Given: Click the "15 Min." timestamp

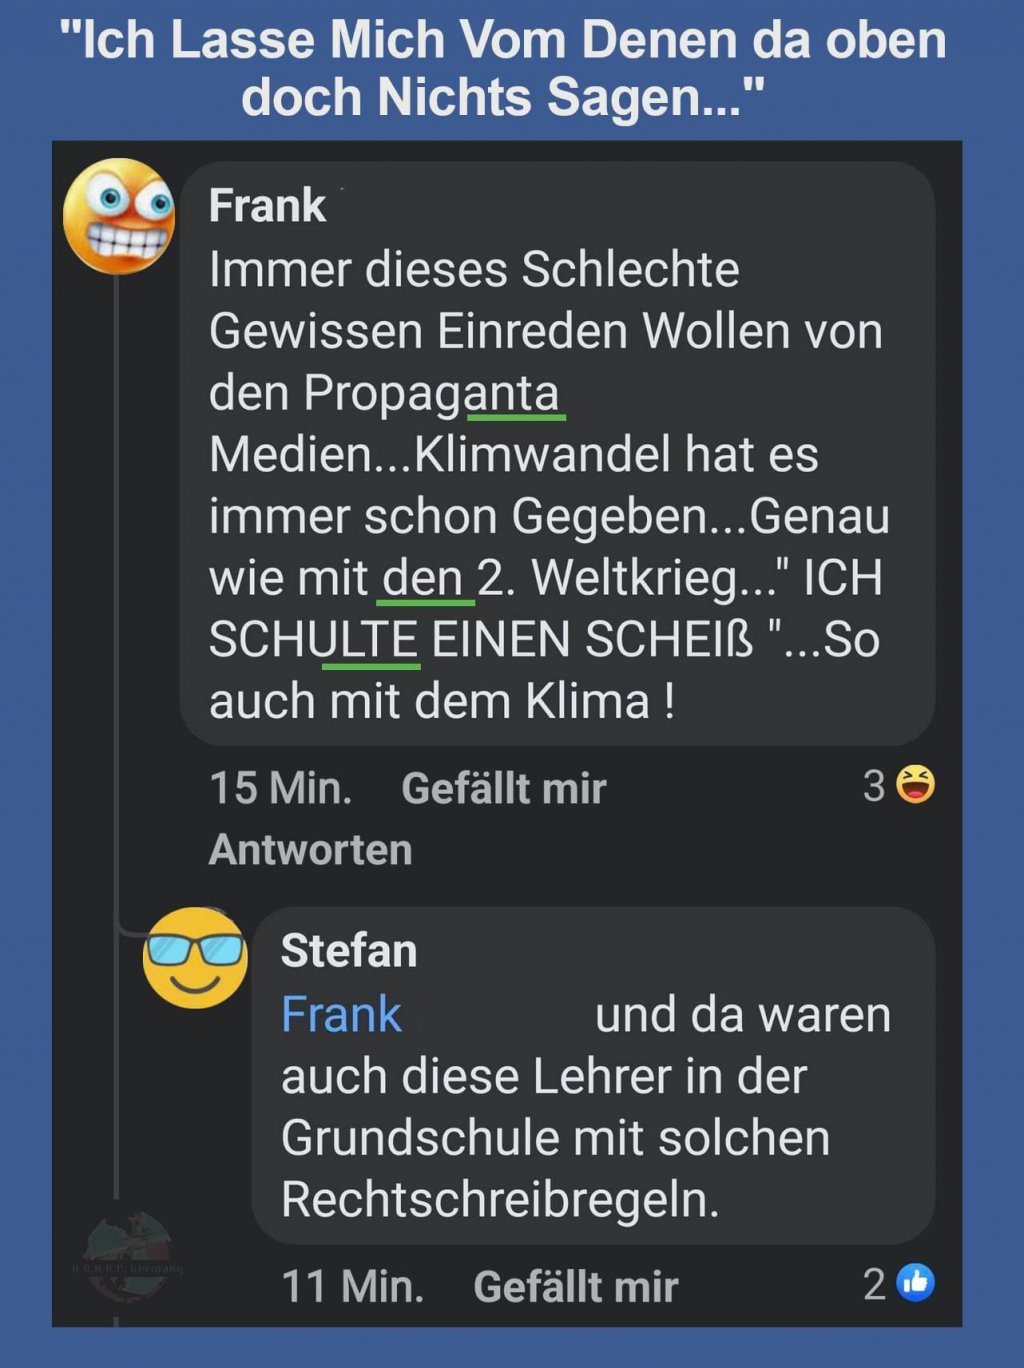Looking at the screenshot, I should (280, 788).
